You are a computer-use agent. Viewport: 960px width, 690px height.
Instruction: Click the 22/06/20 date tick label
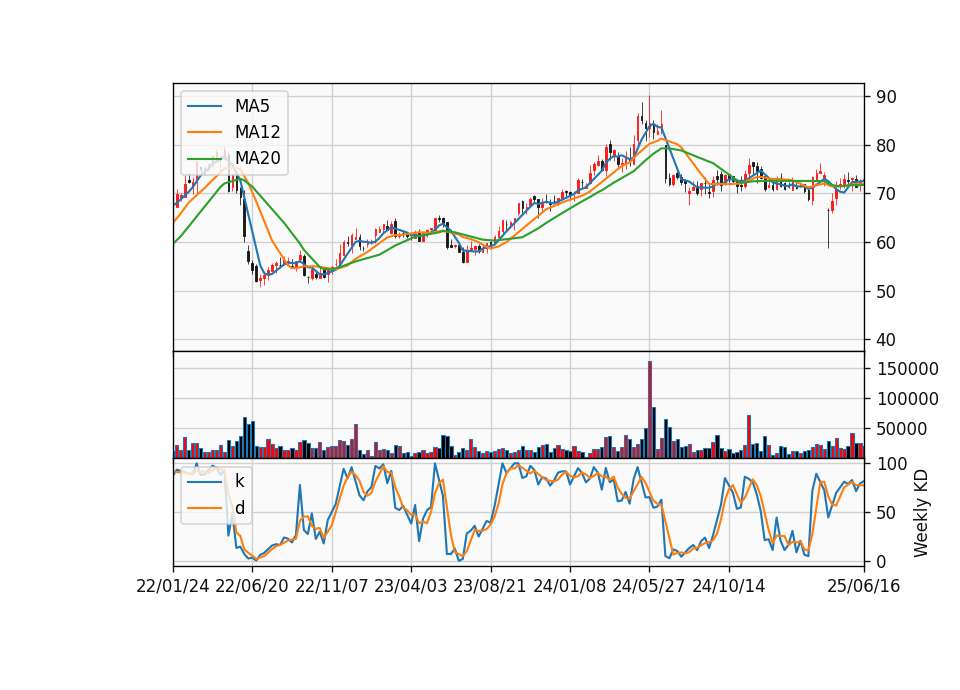click(252, 587)
